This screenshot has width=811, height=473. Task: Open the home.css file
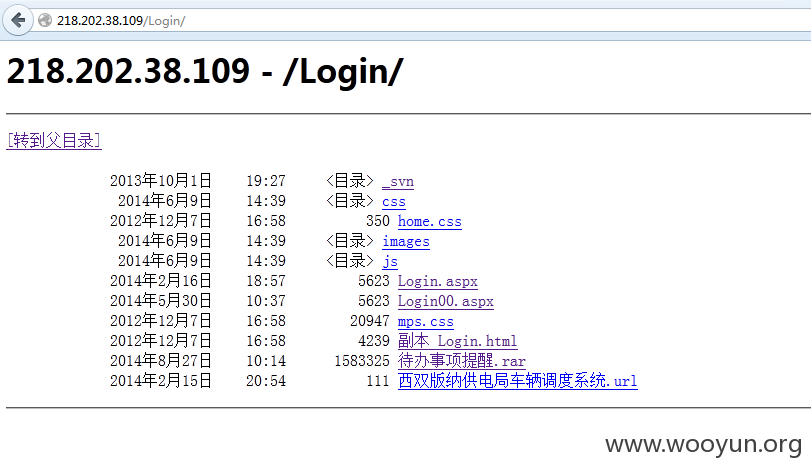click(429, 221)
